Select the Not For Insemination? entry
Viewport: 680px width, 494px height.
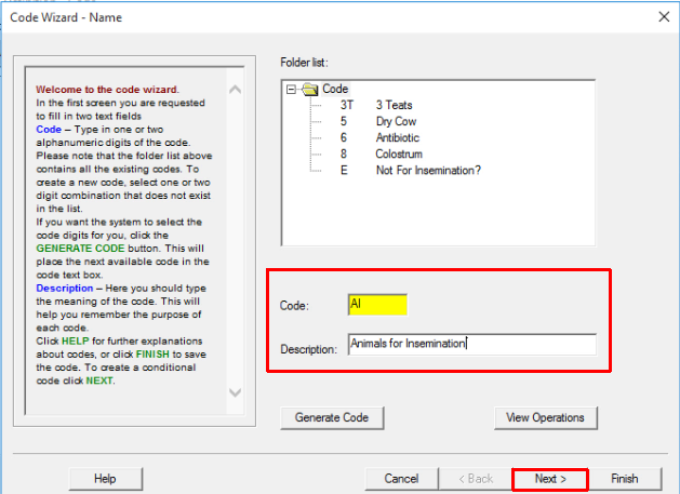coord(428,171)
